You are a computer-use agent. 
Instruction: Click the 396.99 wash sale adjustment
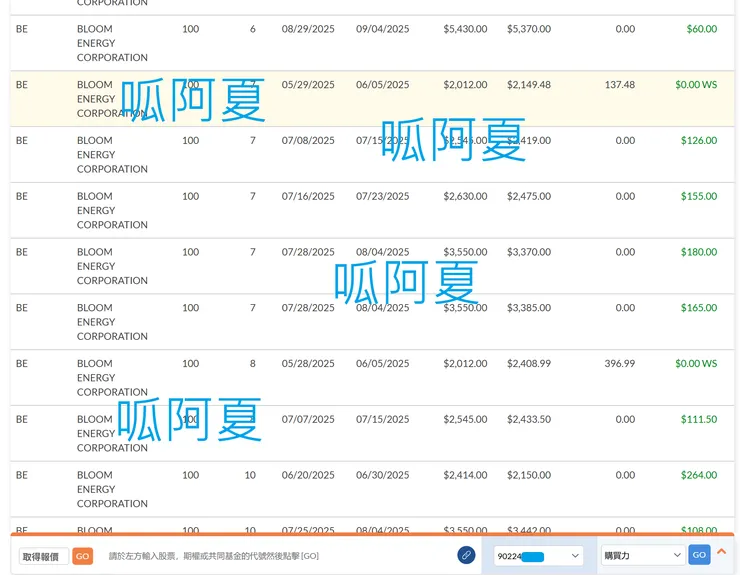620,363
